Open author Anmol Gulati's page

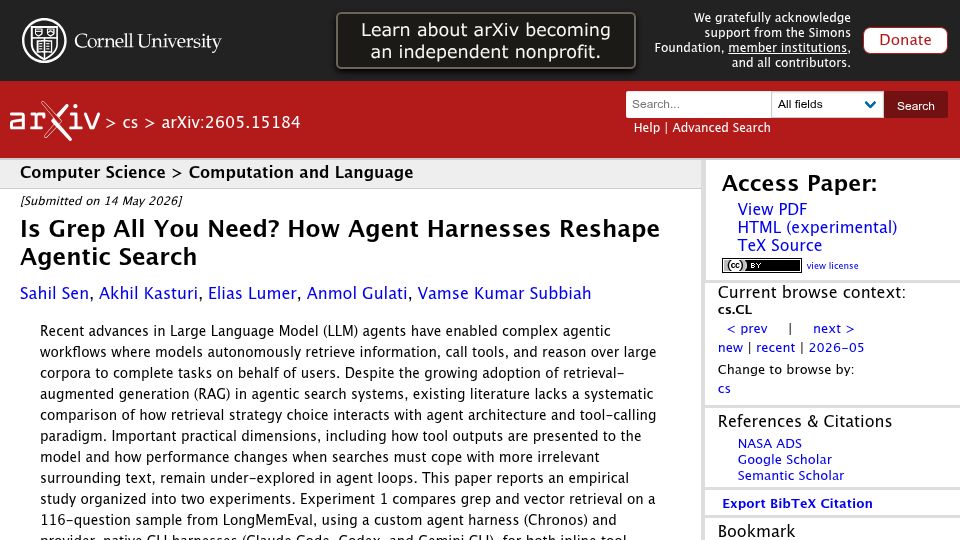click(x=357, y=293)
